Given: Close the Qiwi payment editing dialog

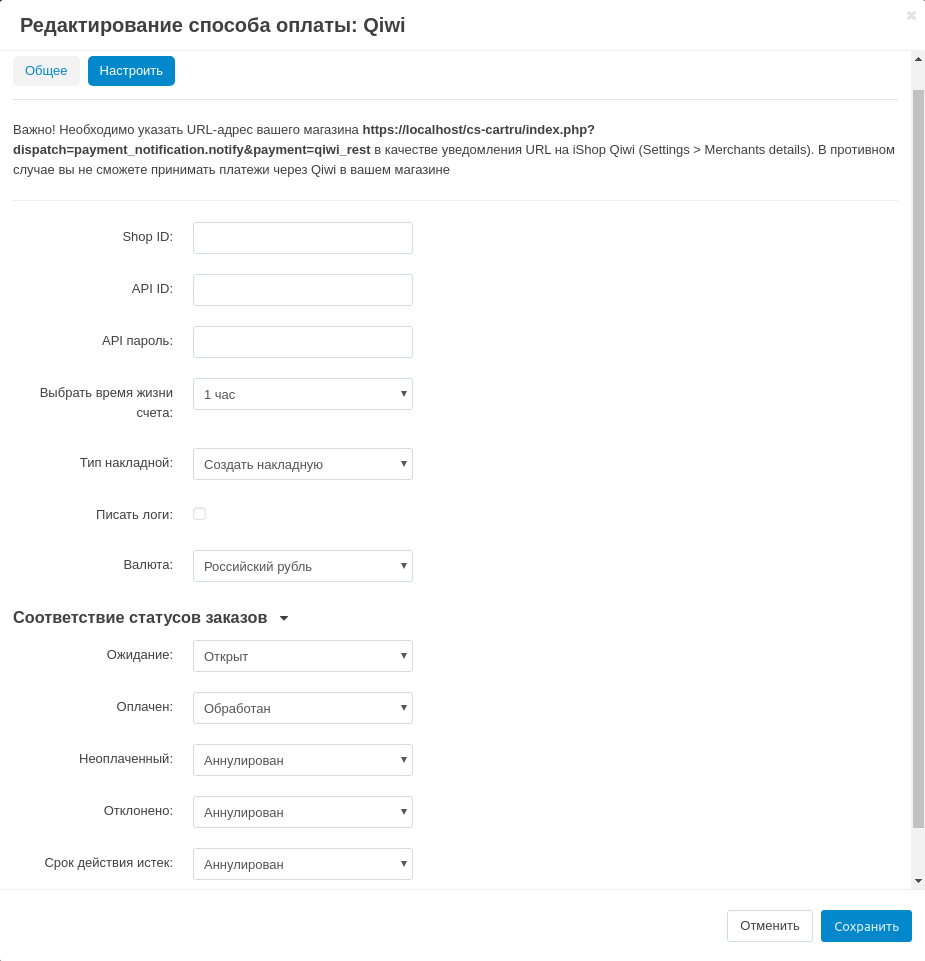Looking at the screenshot, I should point(911,15).
